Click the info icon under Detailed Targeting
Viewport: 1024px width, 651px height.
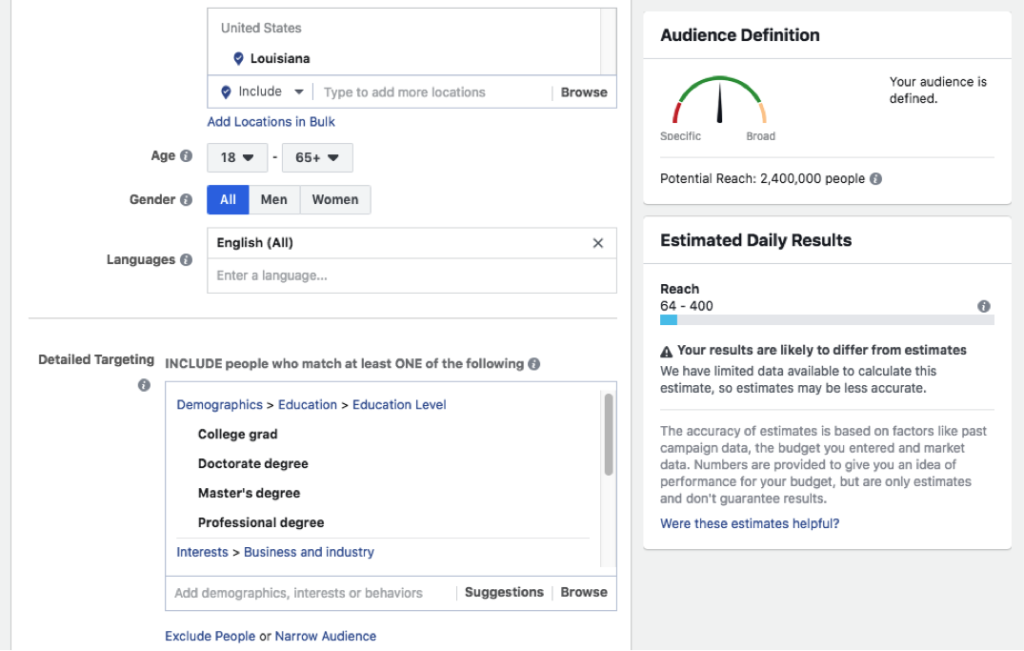click(x=144, y=385)
